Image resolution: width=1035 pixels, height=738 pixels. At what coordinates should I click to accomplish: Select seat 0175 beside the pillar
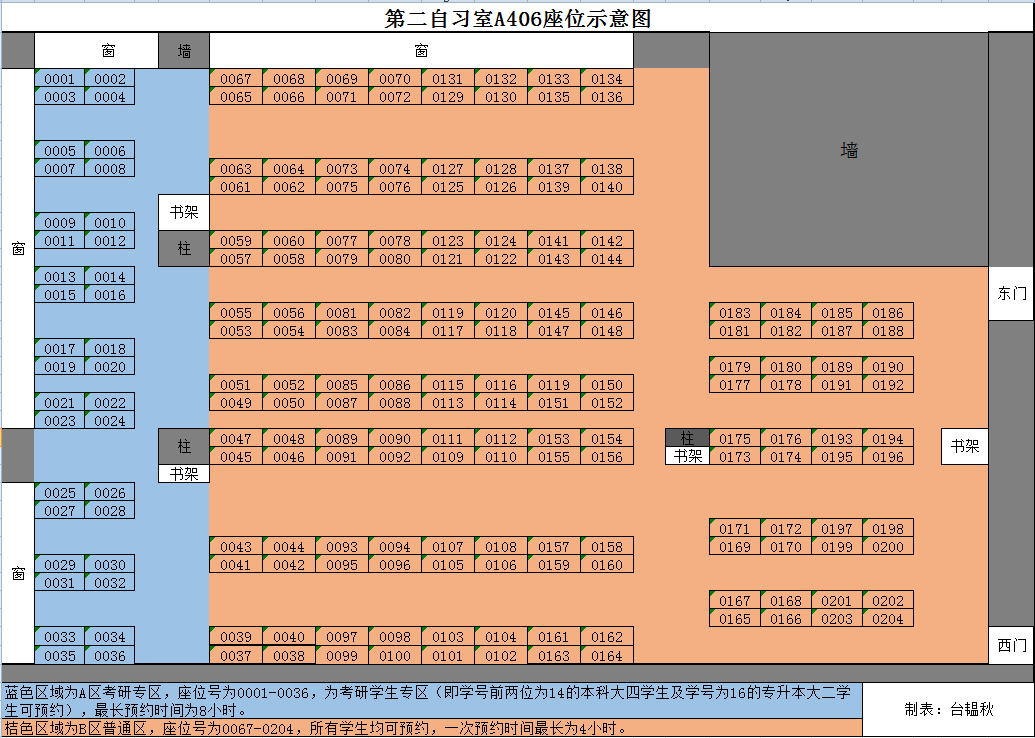pyautogui.click(x=735, y=439)
